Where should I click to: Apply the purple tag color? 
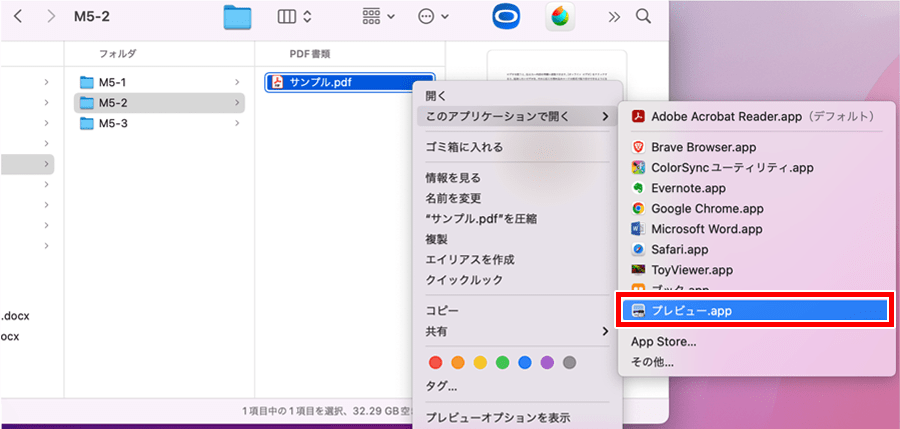547,362
